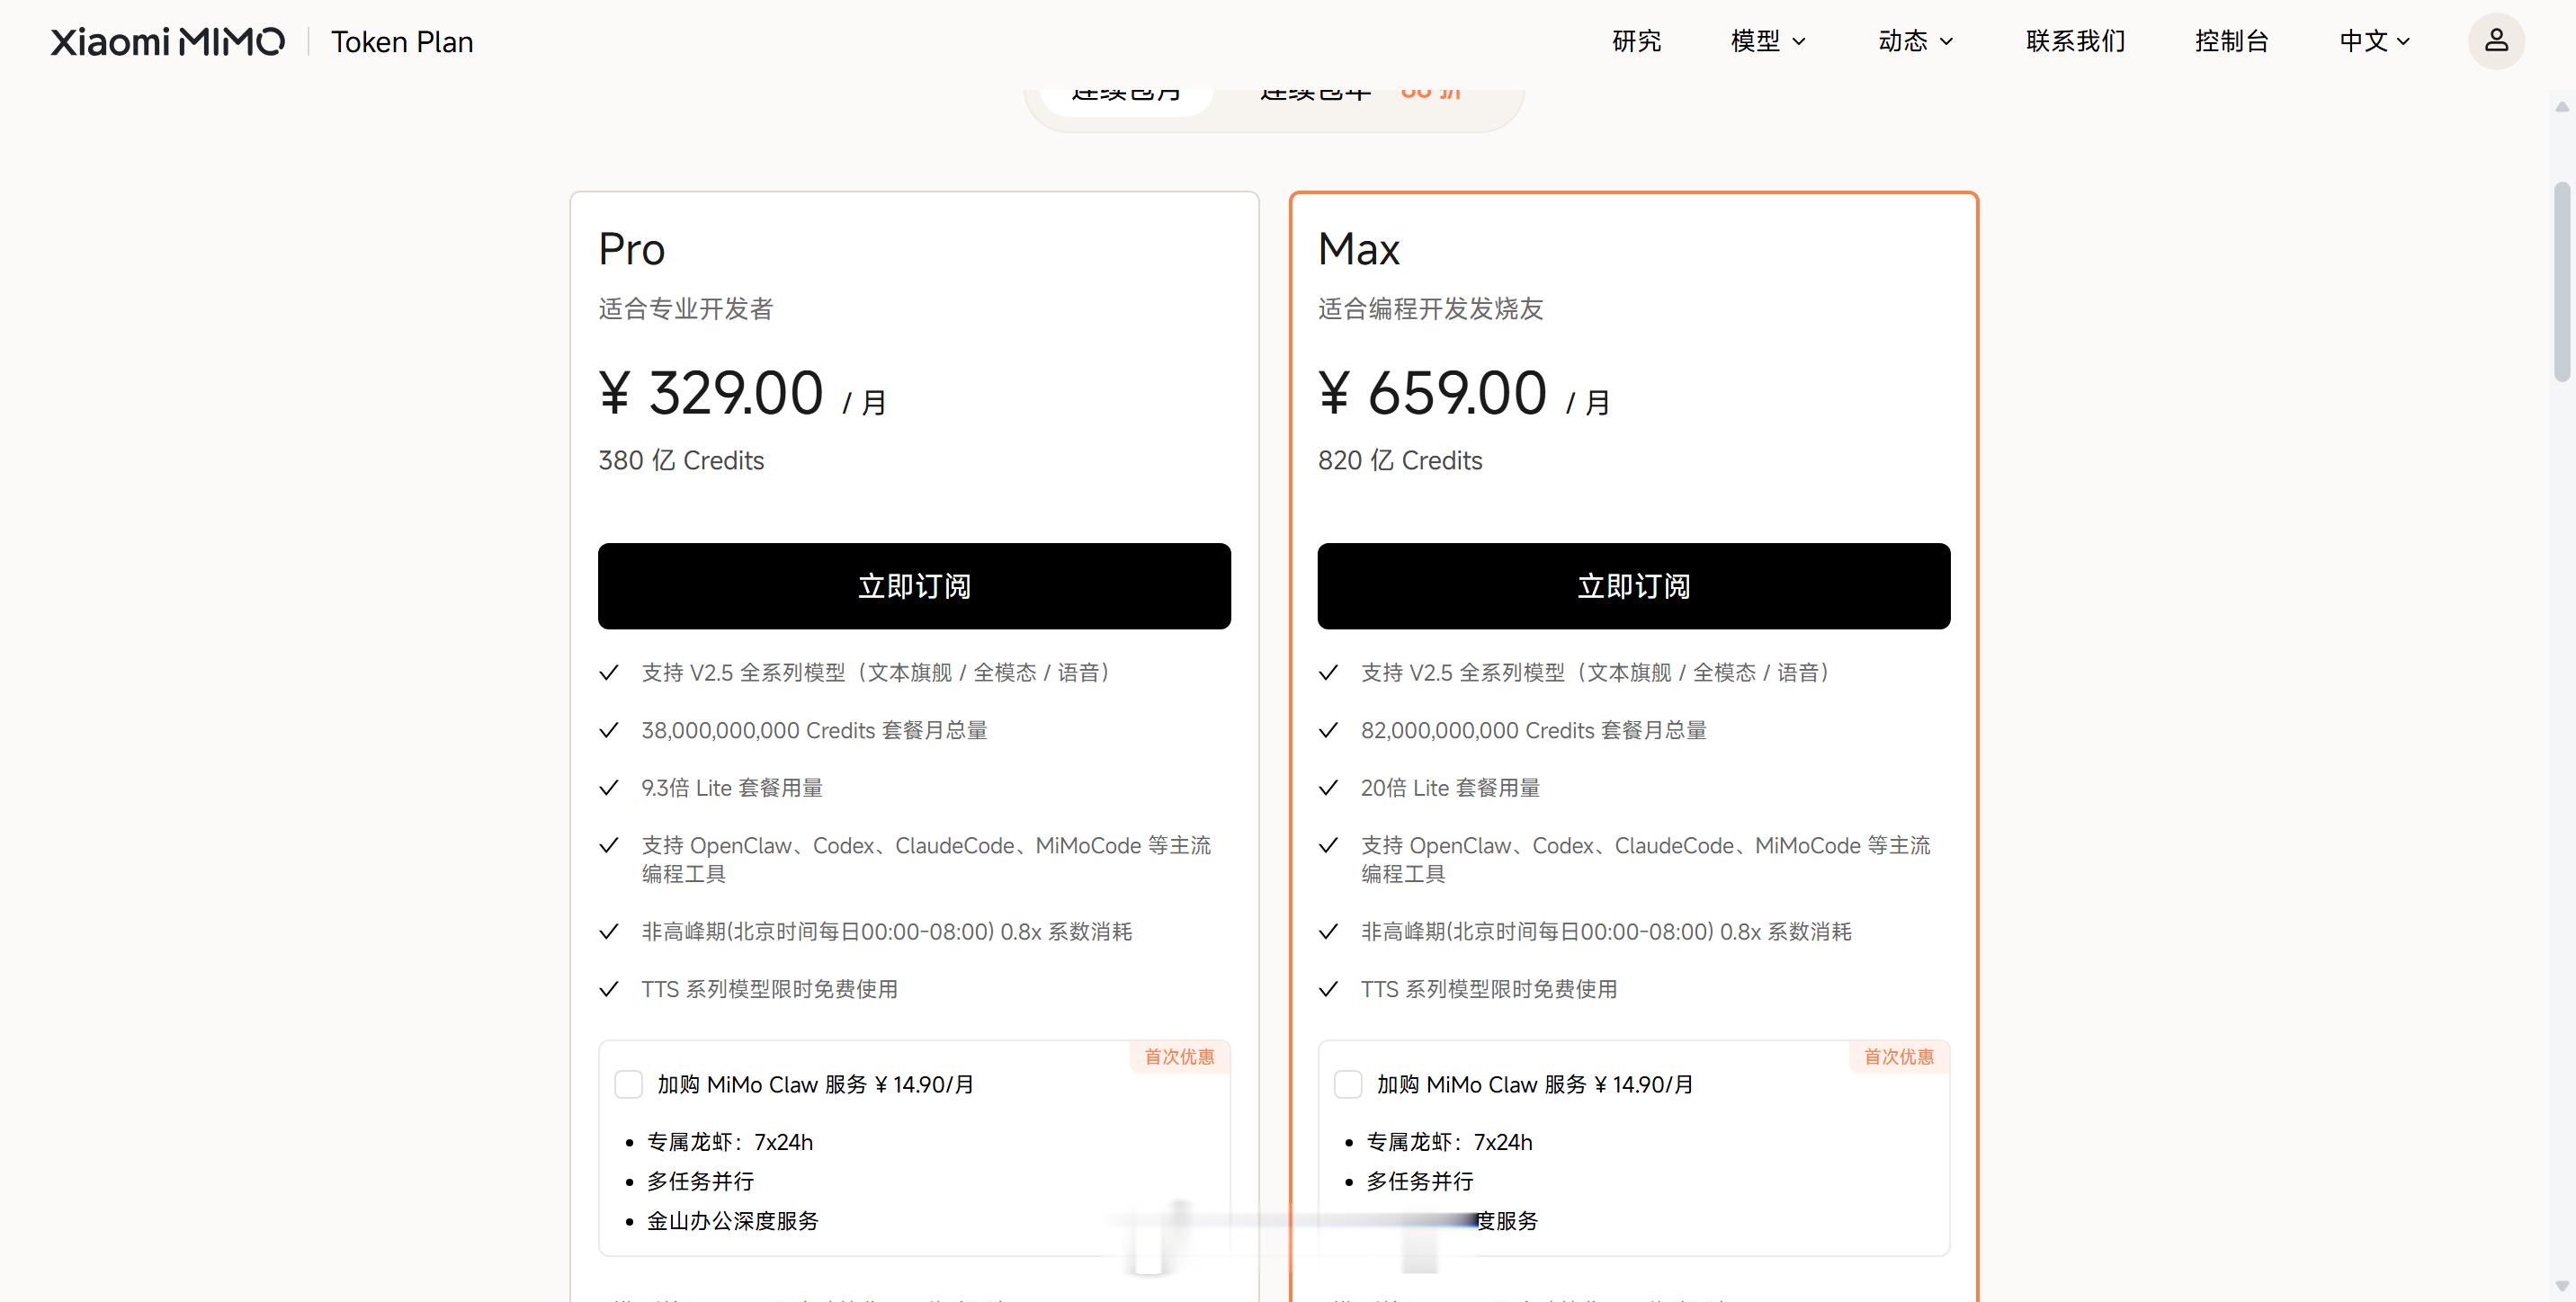Screen dimensions: 2576x1302
Task: Click checkmark beside Pro TTS 系列模型 line
Action: [609, 989]
